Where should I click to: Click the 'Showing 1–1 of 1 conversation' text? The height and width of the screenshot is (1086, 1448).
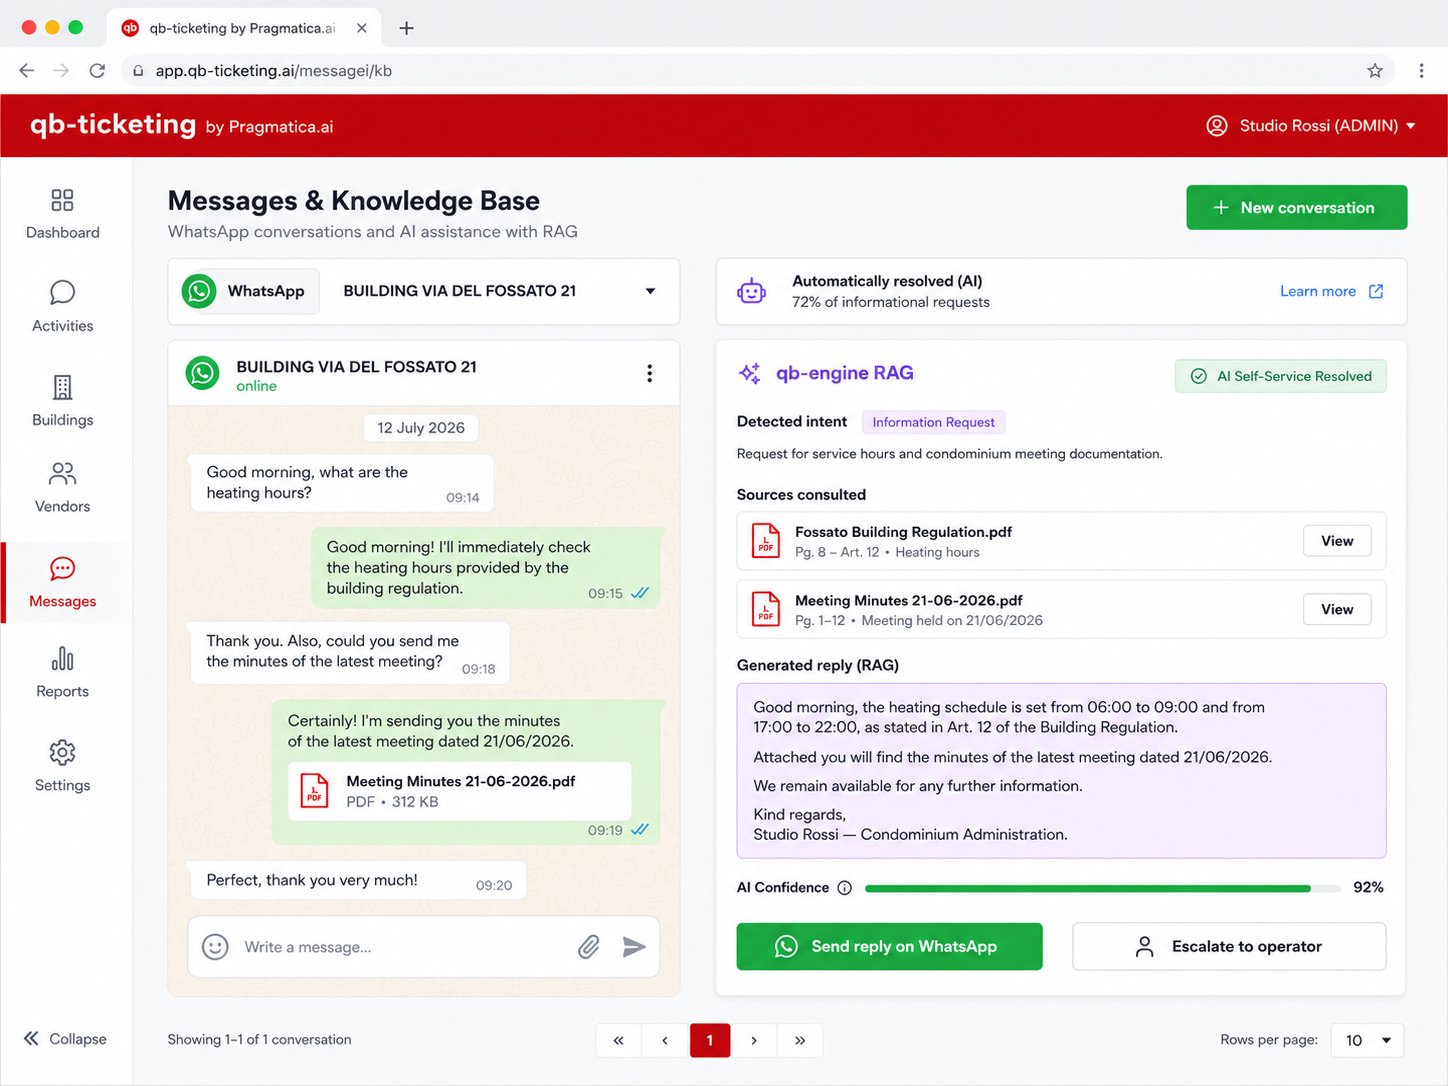259,1040
